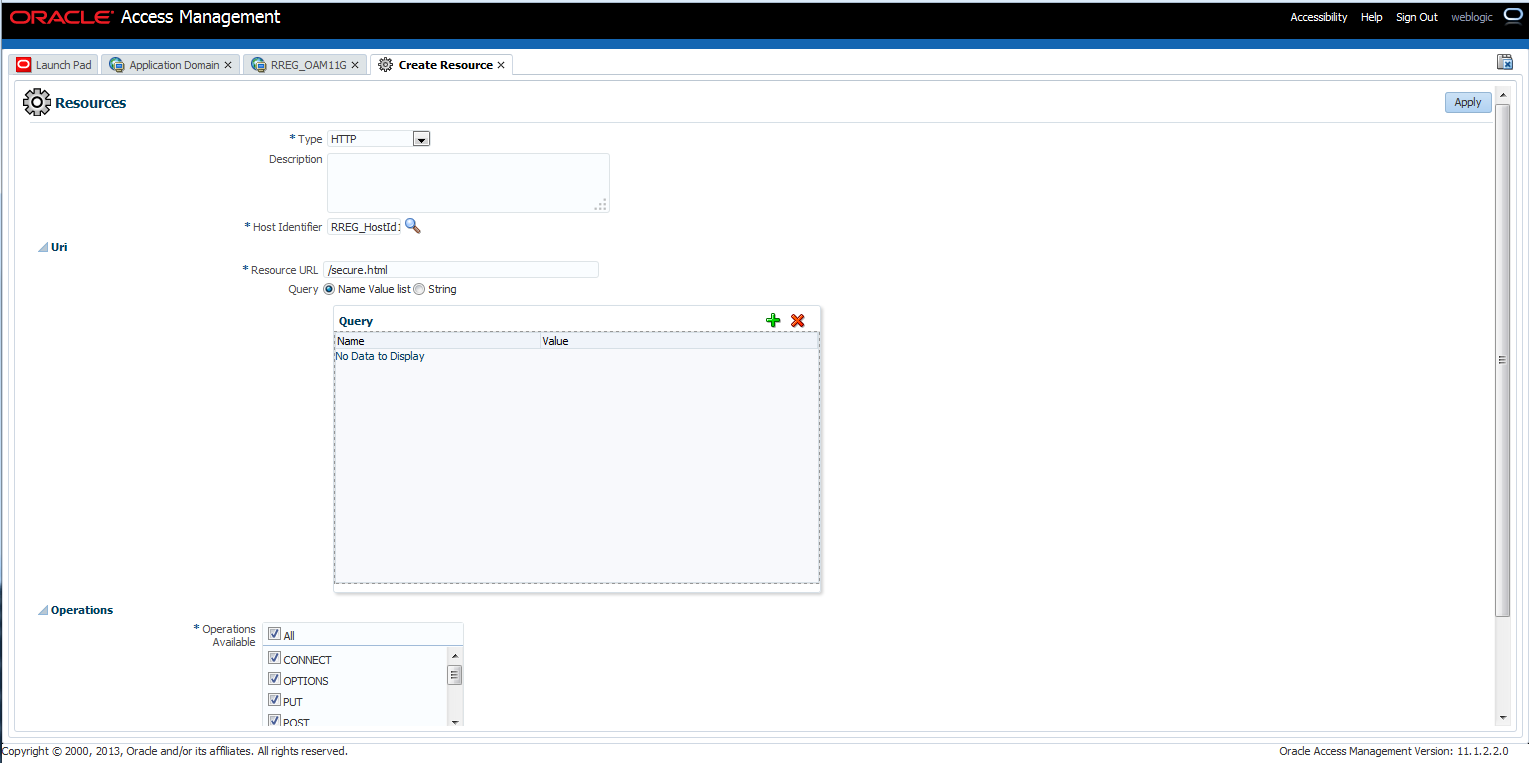Close the RREG_OAM11G tab
The width and height of the screenshot is (1529, 763).
[354, 65]
